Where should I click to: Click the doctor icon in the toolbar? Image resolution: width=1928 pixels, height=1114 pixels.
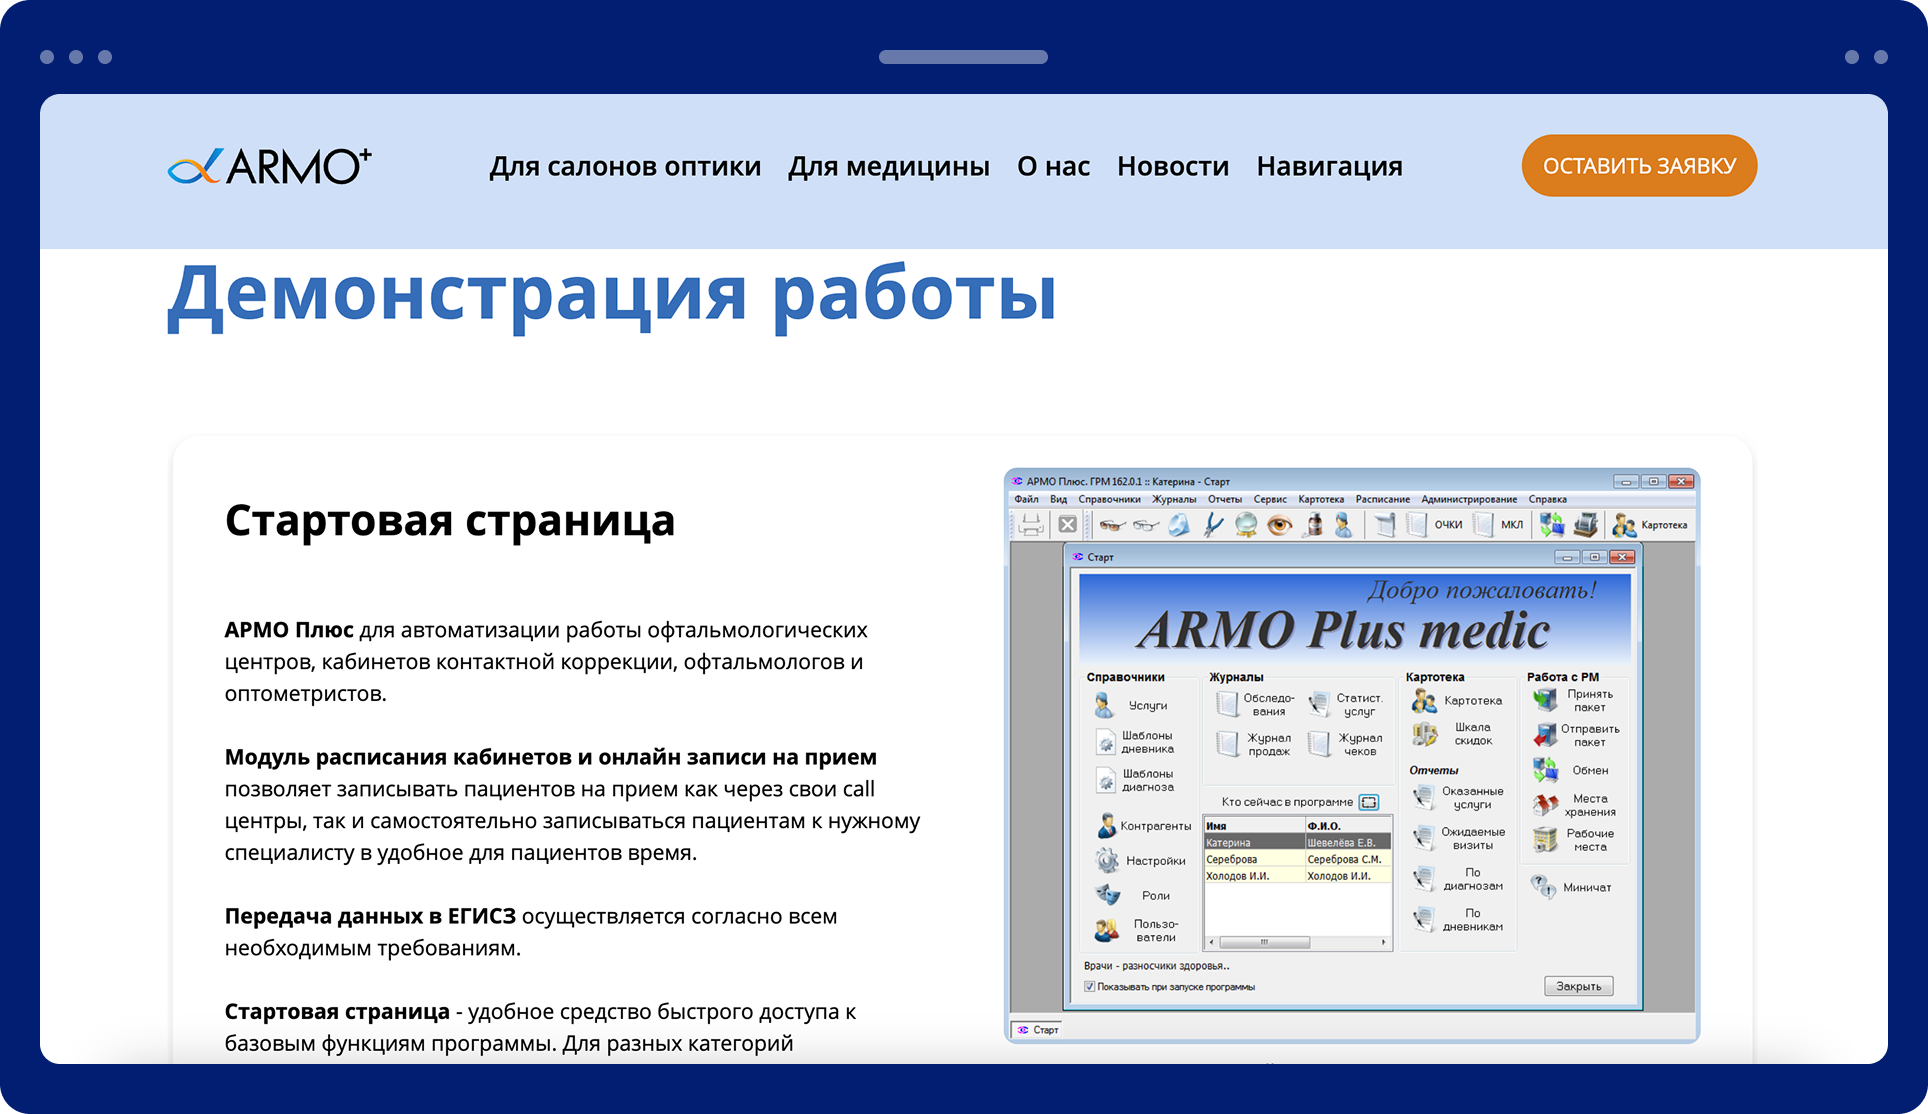[x=1344, y=525]
